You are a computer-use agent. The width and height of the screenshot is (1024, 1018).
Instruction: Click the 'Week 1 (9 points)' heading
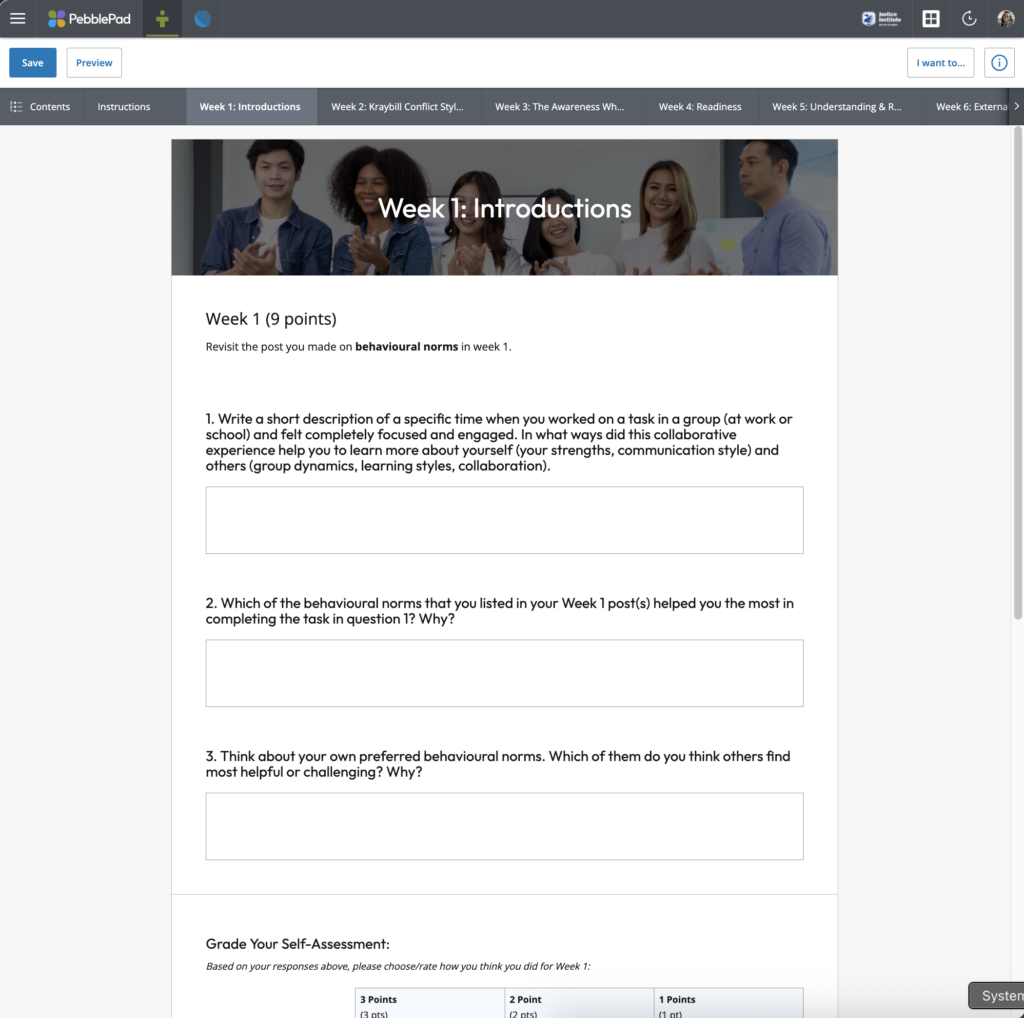coord(271,319)
